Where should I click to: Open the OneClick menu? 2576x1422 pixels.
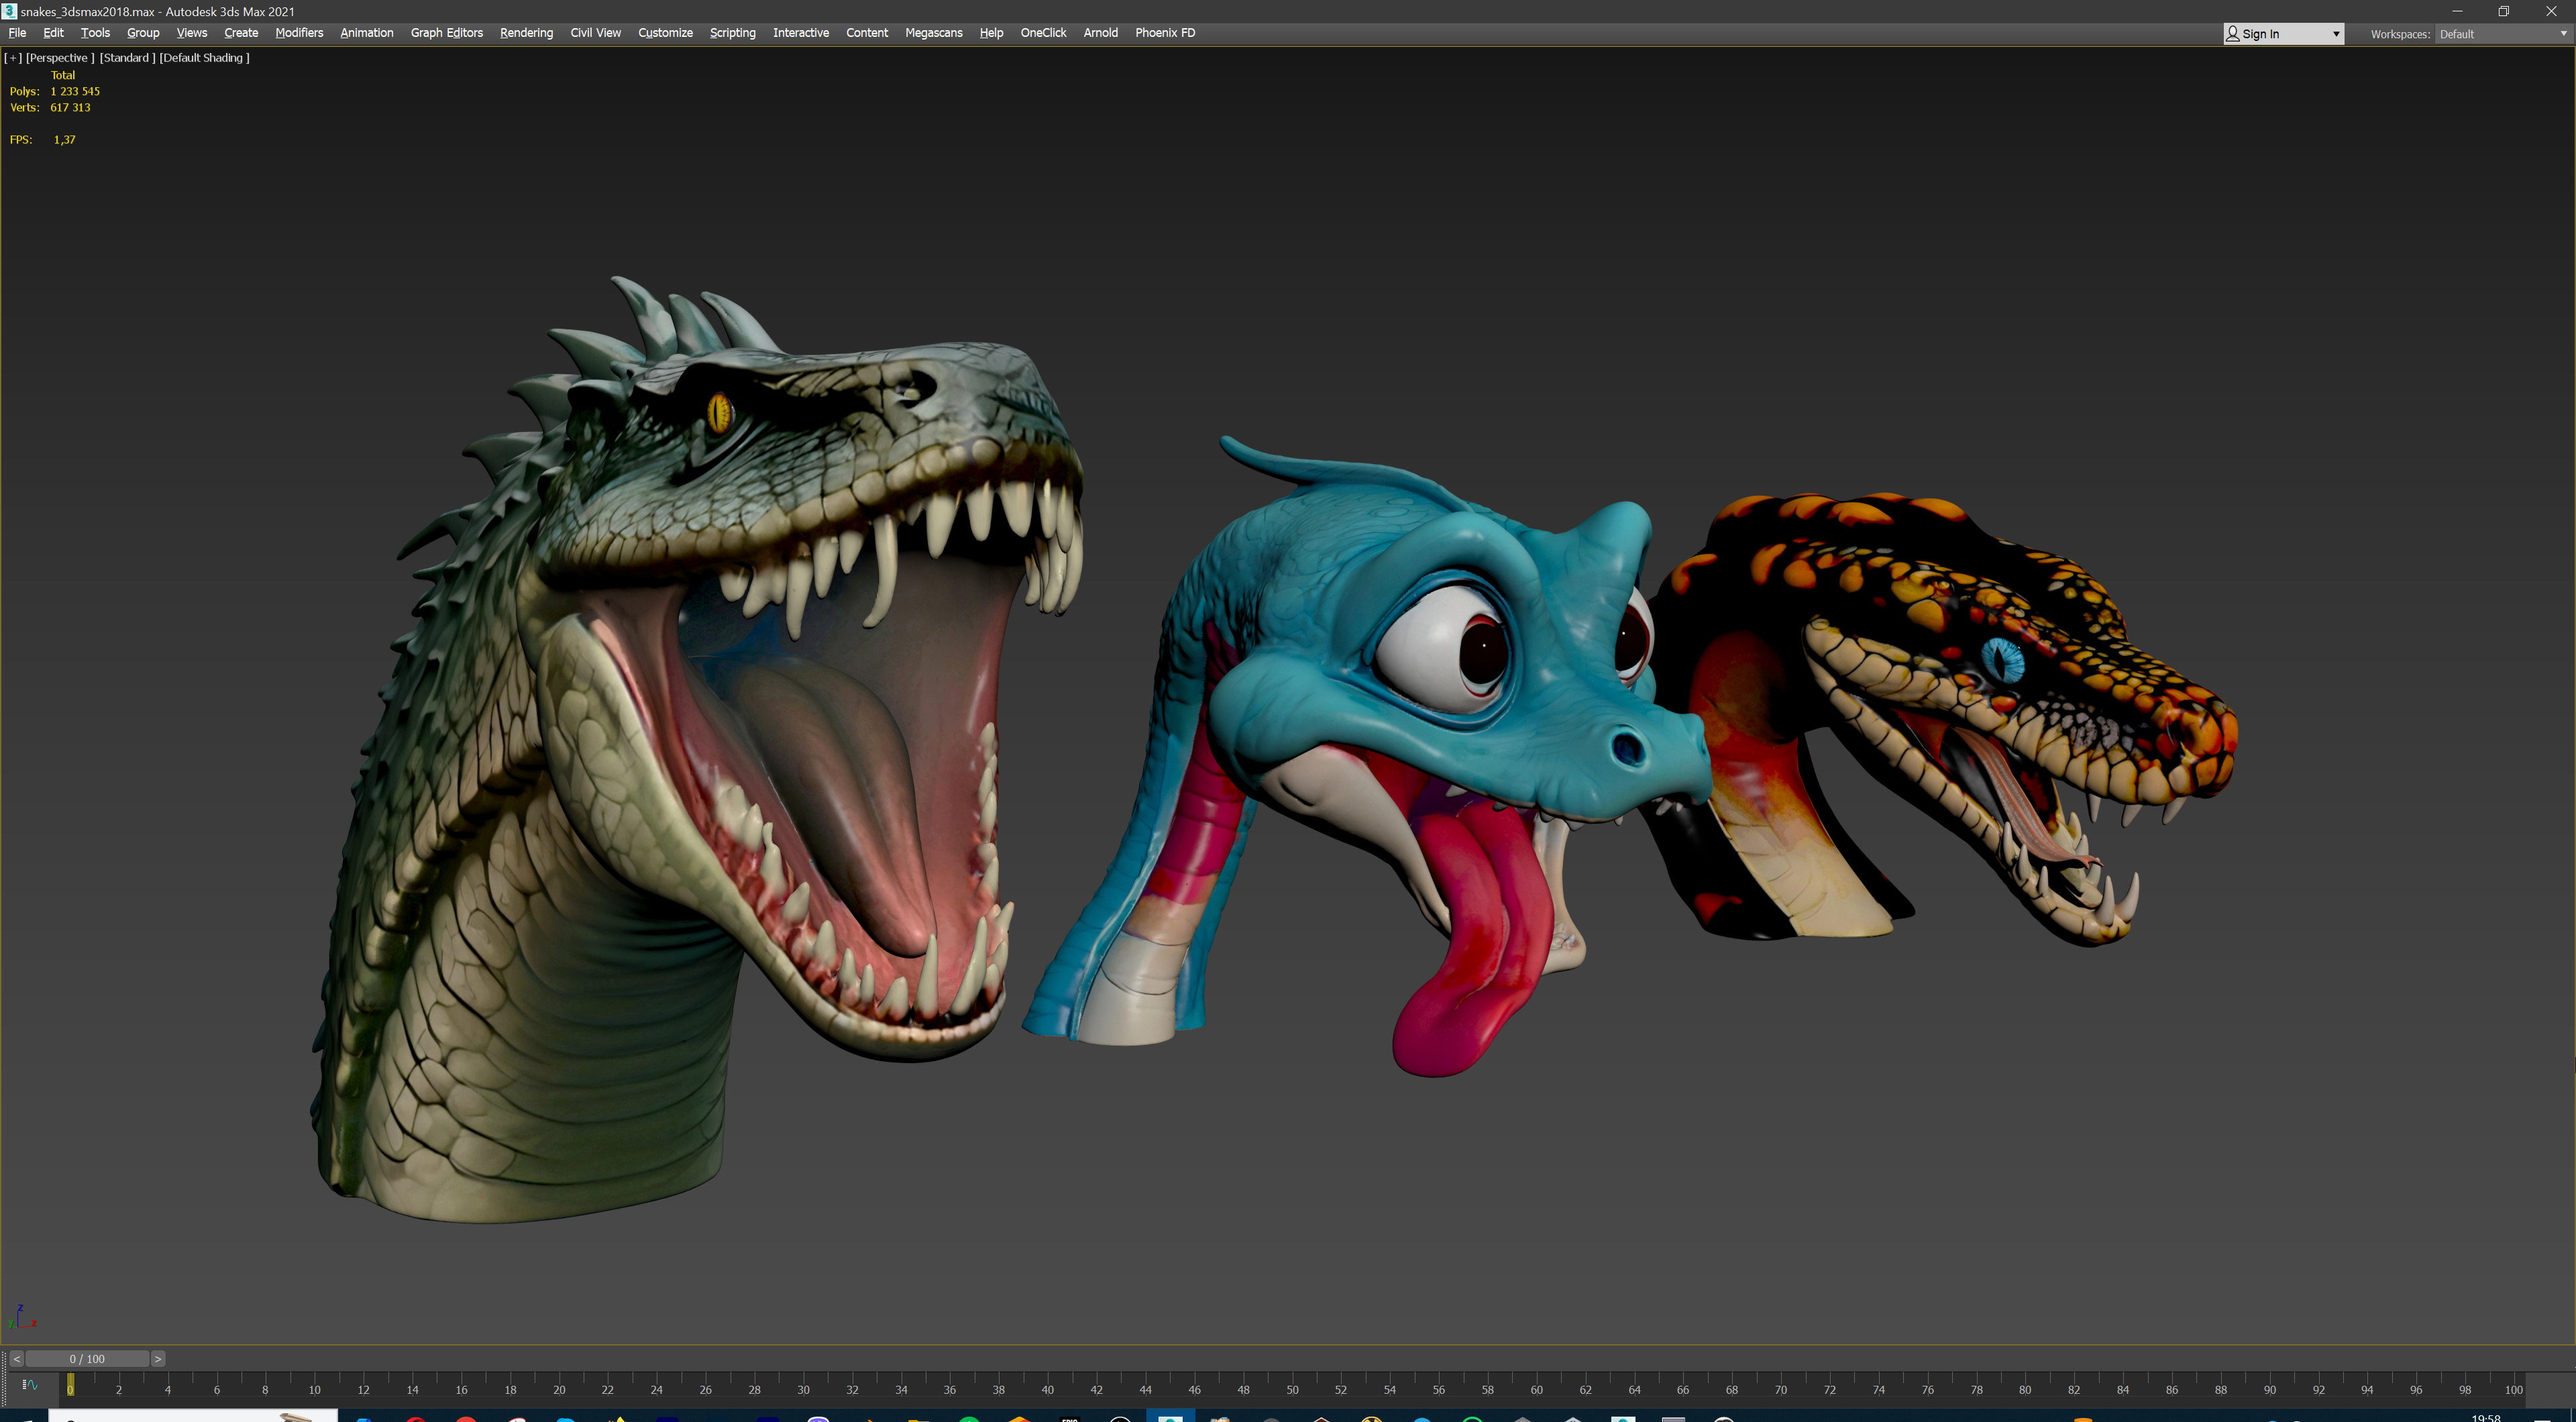click(x=1043, y=33)
